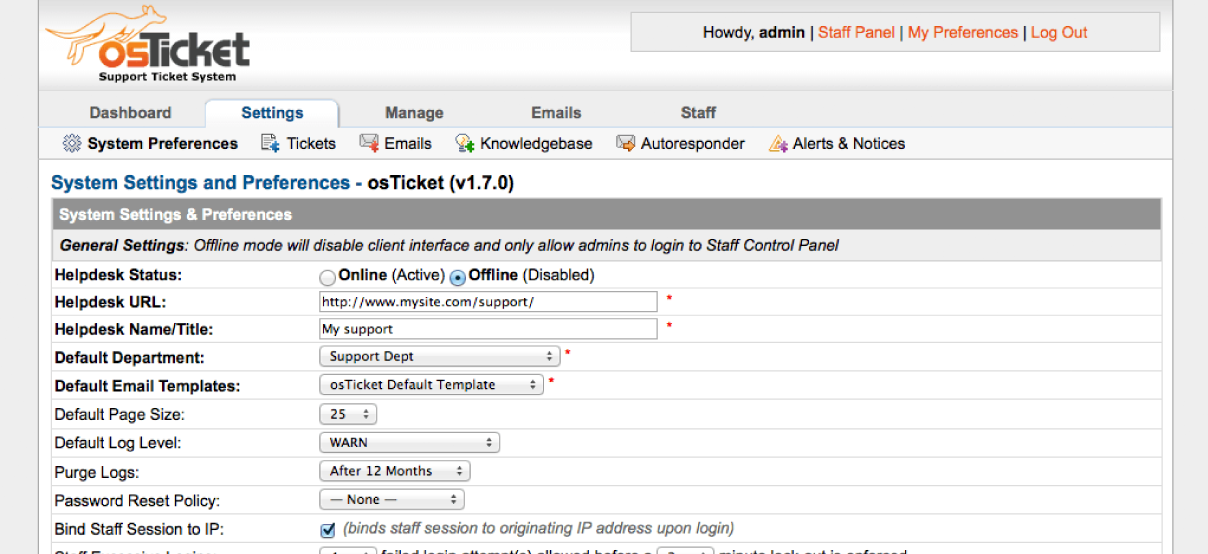This screenshot has height=554, width=1208.
Task: Go to the Staff Panel link
Action: [x=856, y=33]
